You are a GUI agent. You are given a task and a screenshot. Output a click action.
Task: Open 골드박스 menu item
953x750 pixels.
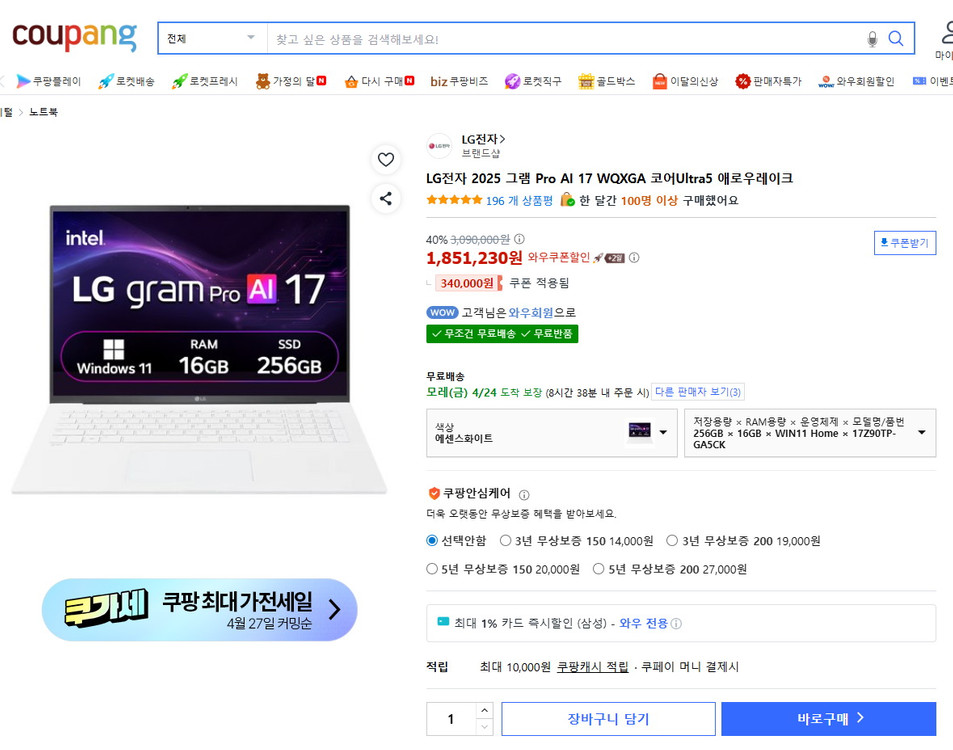tap(606, 81)
